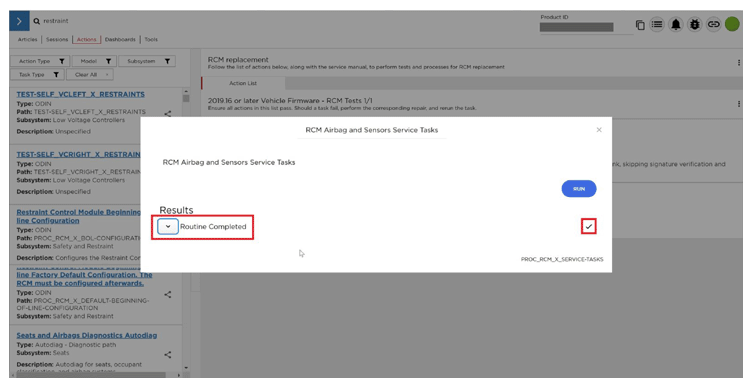This screenshot has height=387, width=752.
Task: Expand the Routine Completed result chevron
Action: pos(168,226)
